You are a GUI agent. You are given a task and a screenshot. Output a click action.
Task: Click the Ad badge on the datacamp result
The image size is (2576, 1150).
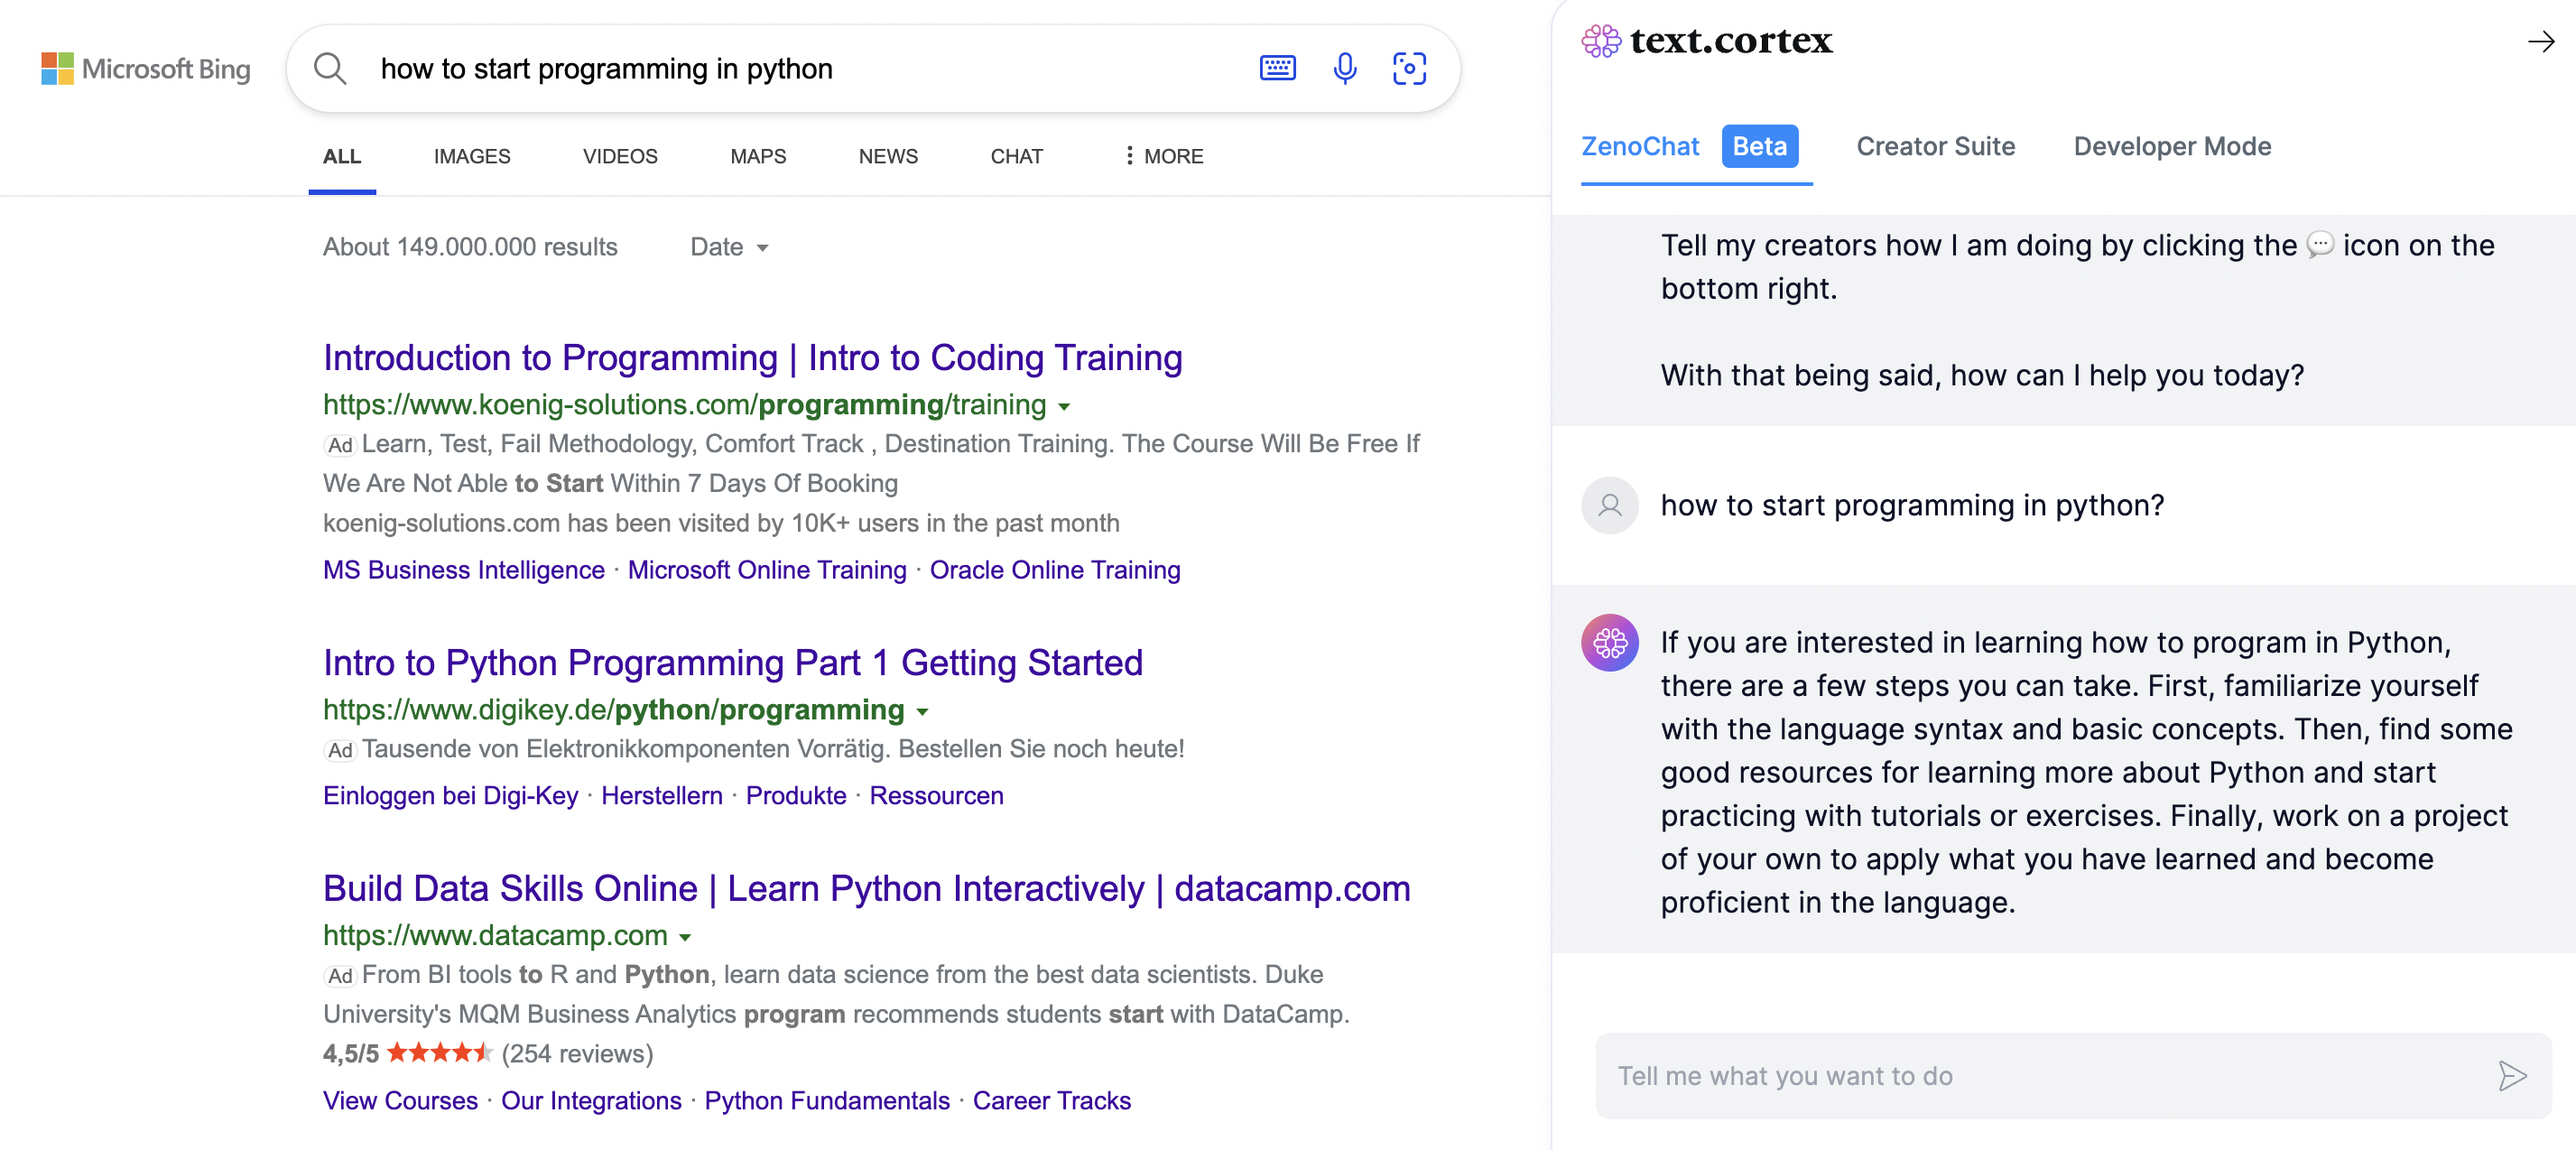click(340, 976)
